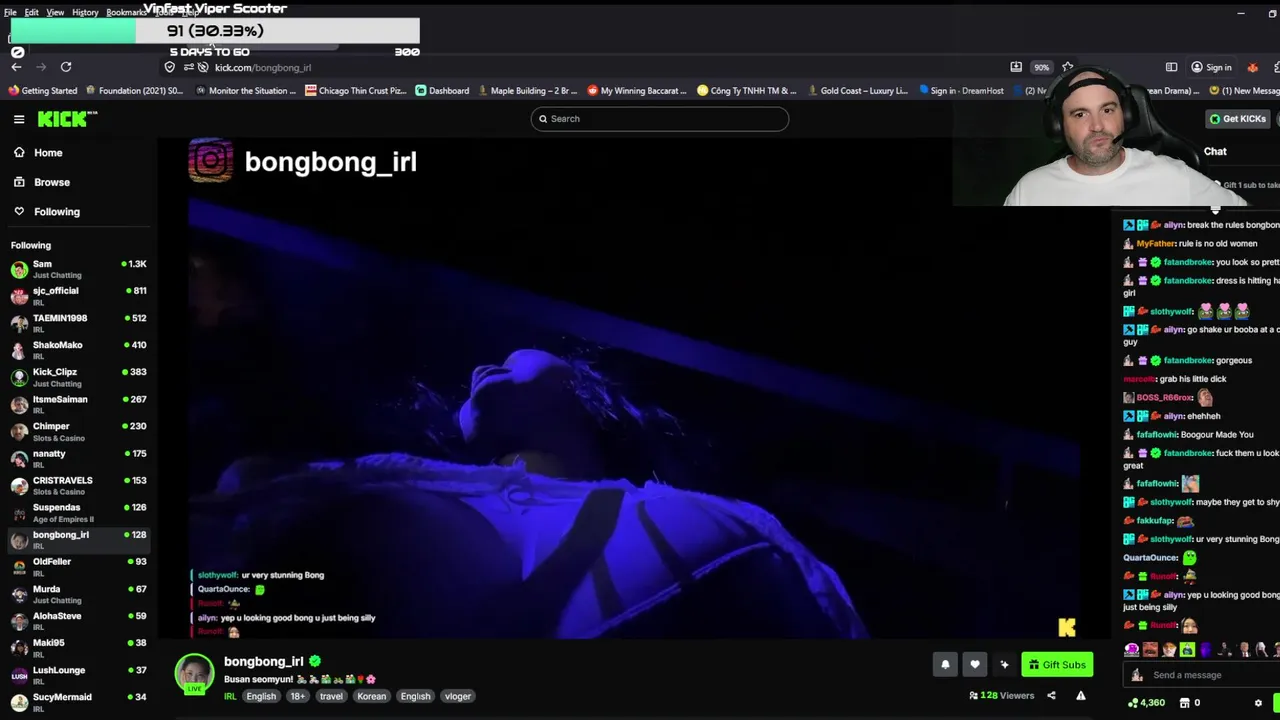Click the Gift Subs button
Screen dimensions: 1280x720
tap(1057, 664)
